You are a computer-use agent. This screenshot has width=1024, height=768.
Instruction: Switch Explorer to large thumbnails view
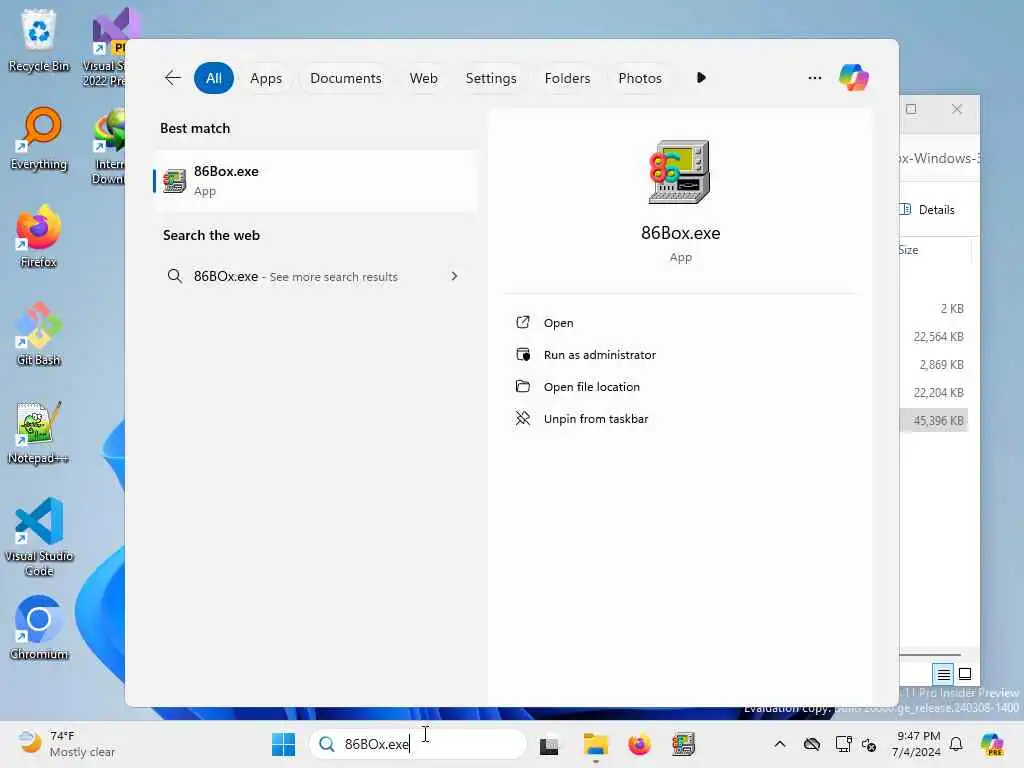tap(965, 674)
